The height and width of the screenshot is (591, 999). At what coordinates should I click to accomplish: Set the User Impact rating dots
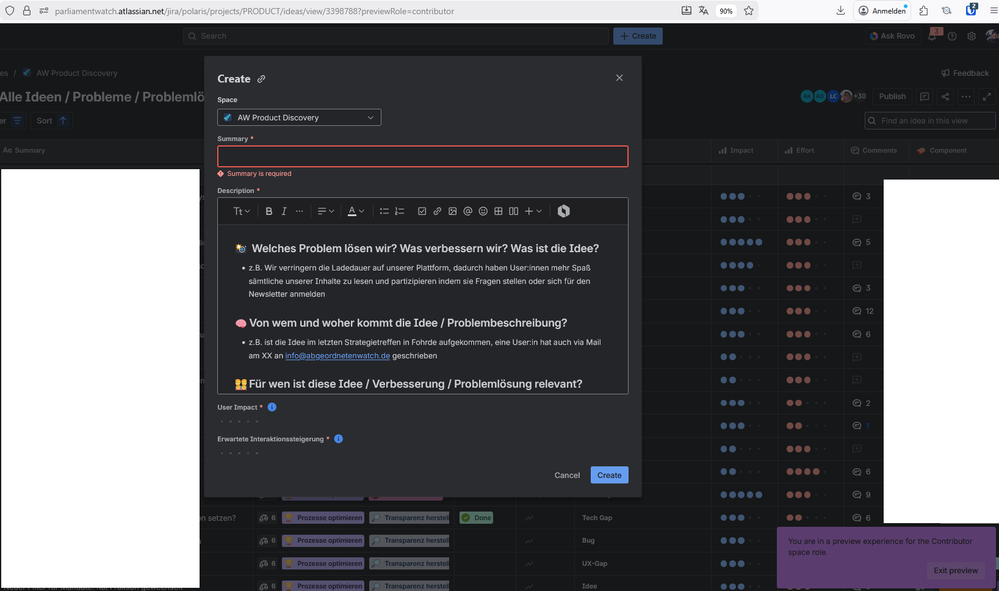point(239,421)
